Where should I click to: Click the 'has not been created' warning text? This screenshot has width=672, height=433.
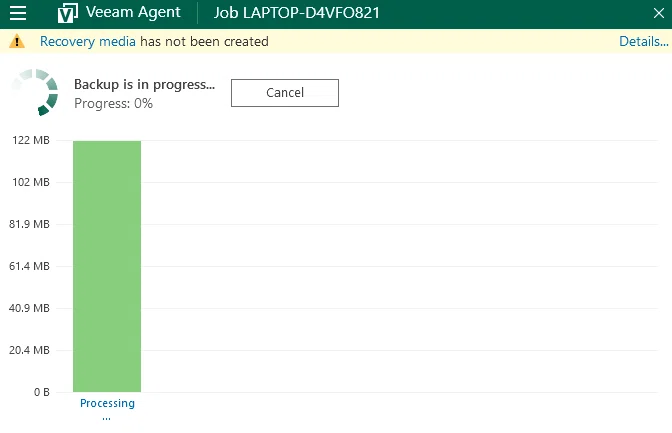pos(204,42)
